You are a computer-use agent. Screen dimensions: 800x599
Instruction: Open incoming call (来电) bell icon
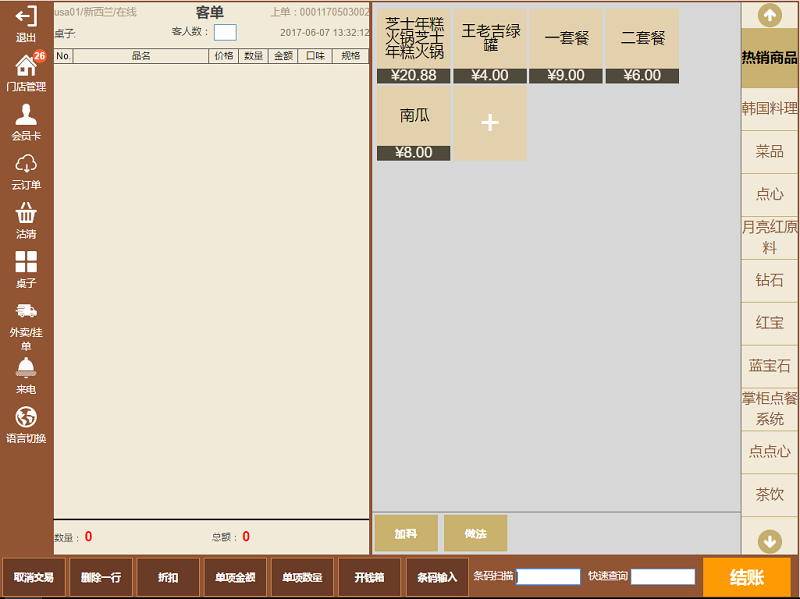pos(26,367)
